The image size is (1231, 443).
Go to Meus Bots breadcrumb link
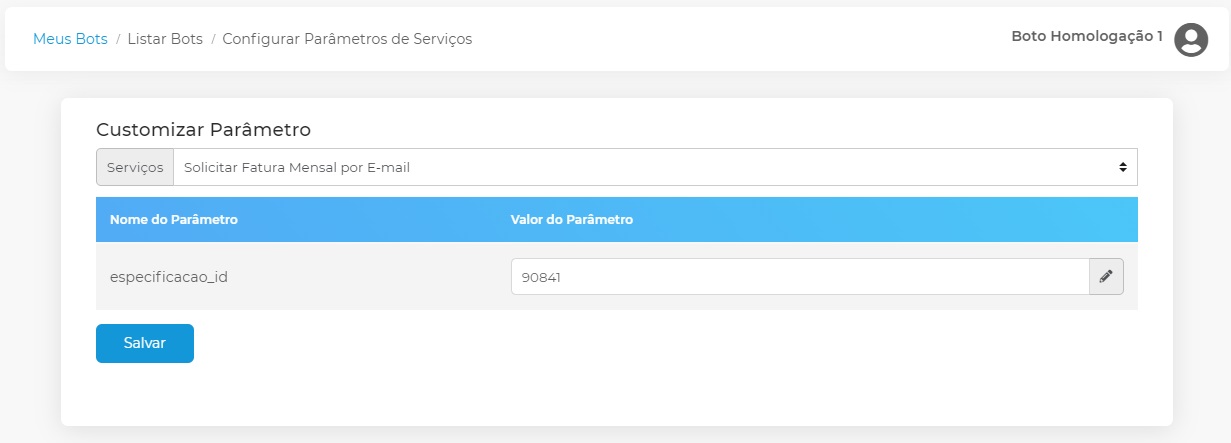click(x=70, y=39)
